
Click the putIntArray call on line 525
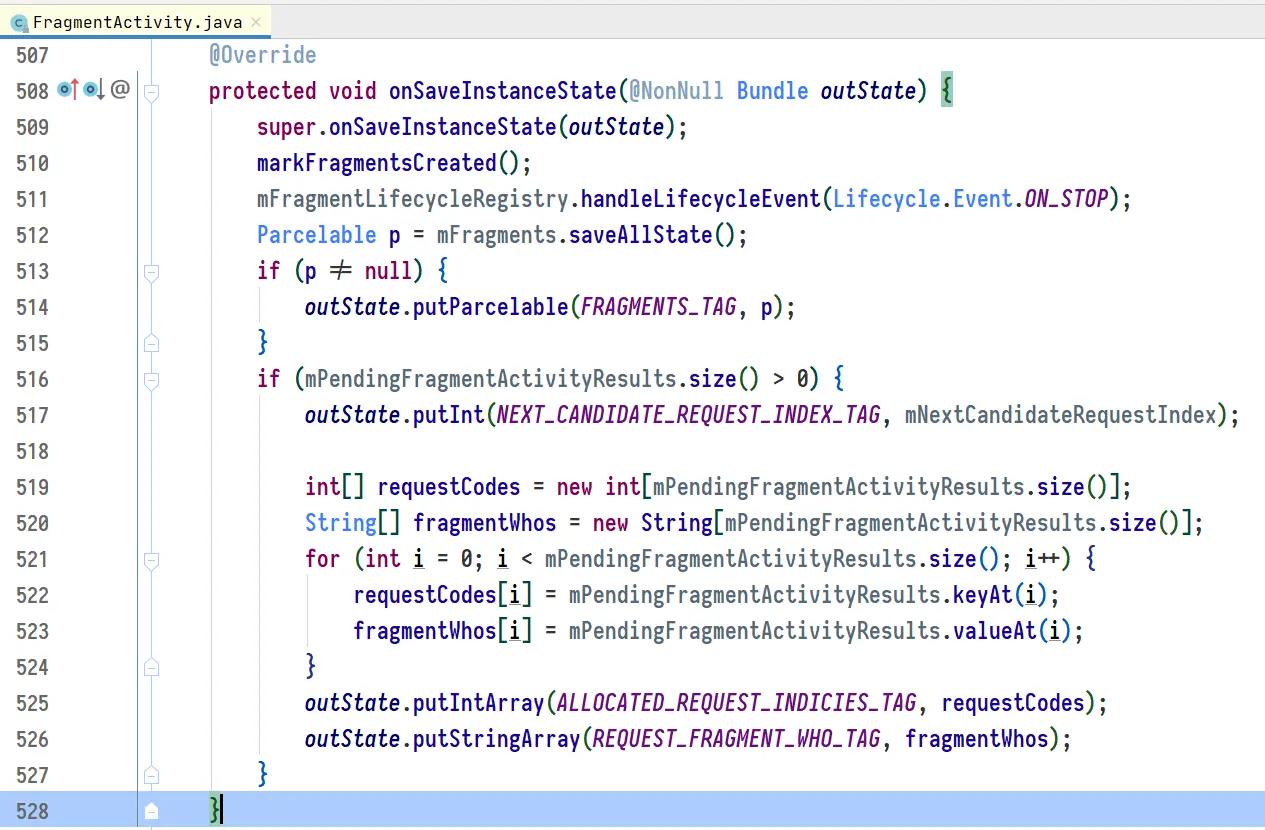tap(479, 703)
